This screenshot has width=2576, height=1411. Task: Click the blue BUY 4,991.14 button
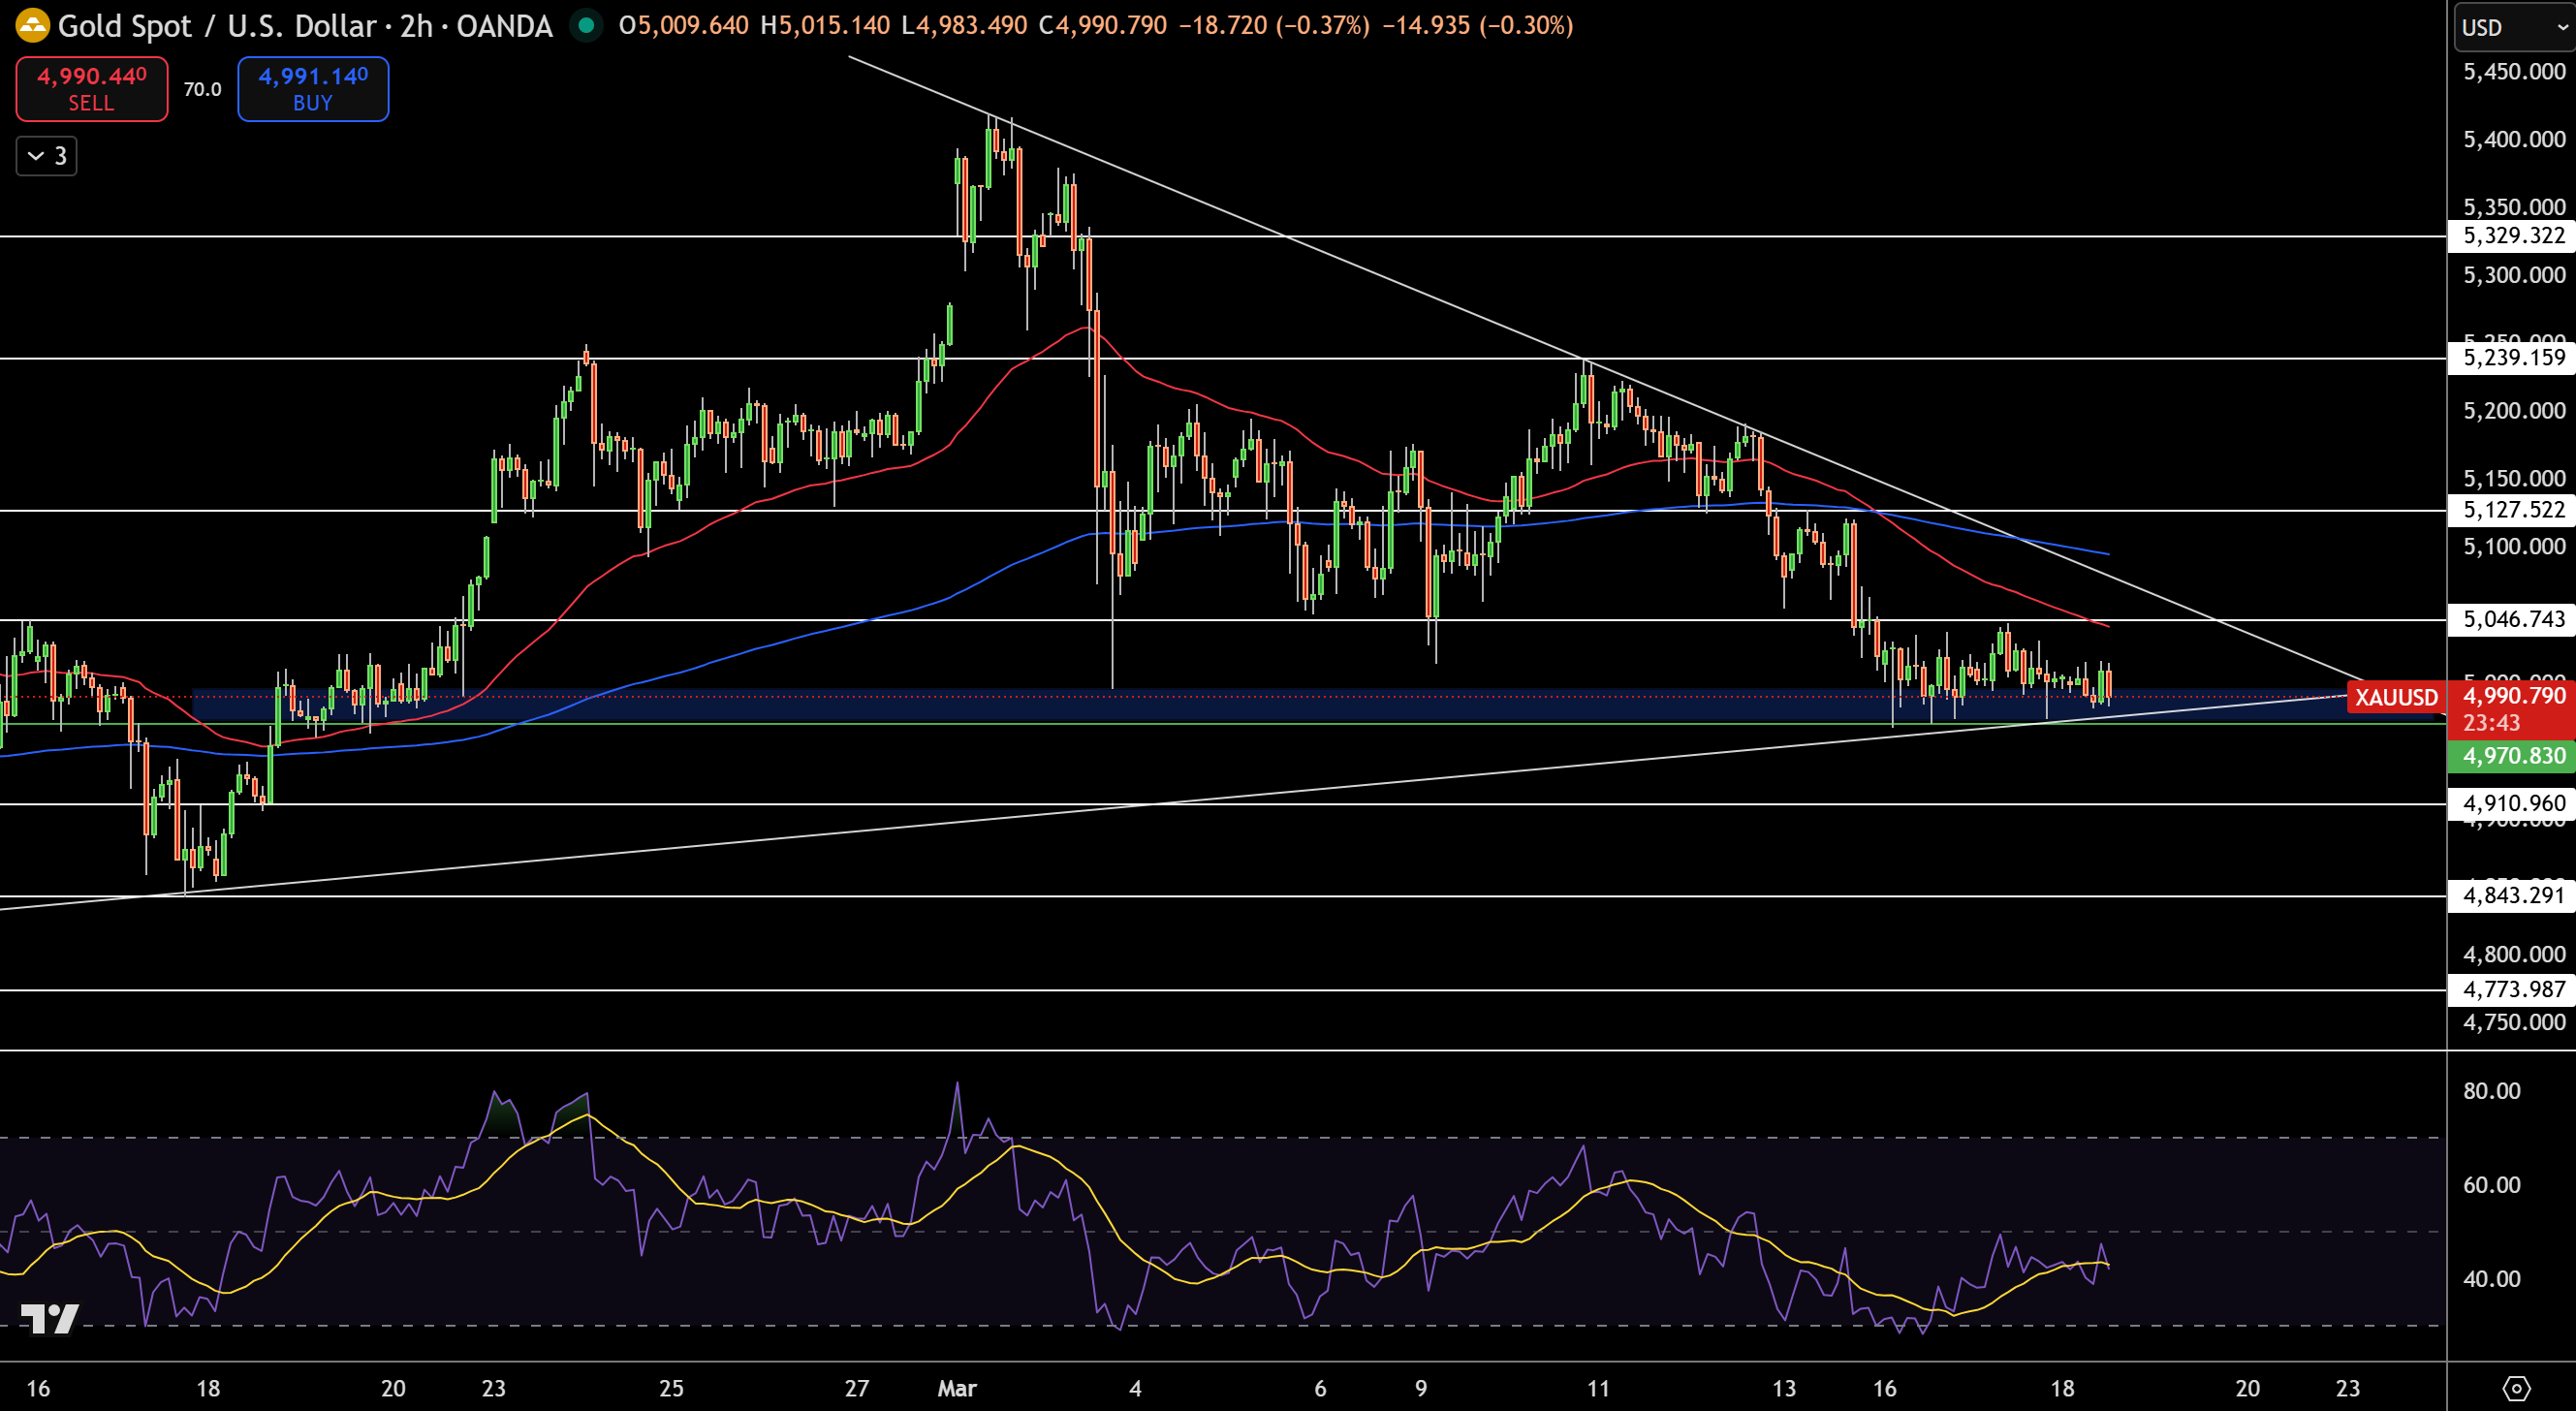(313, 89)
